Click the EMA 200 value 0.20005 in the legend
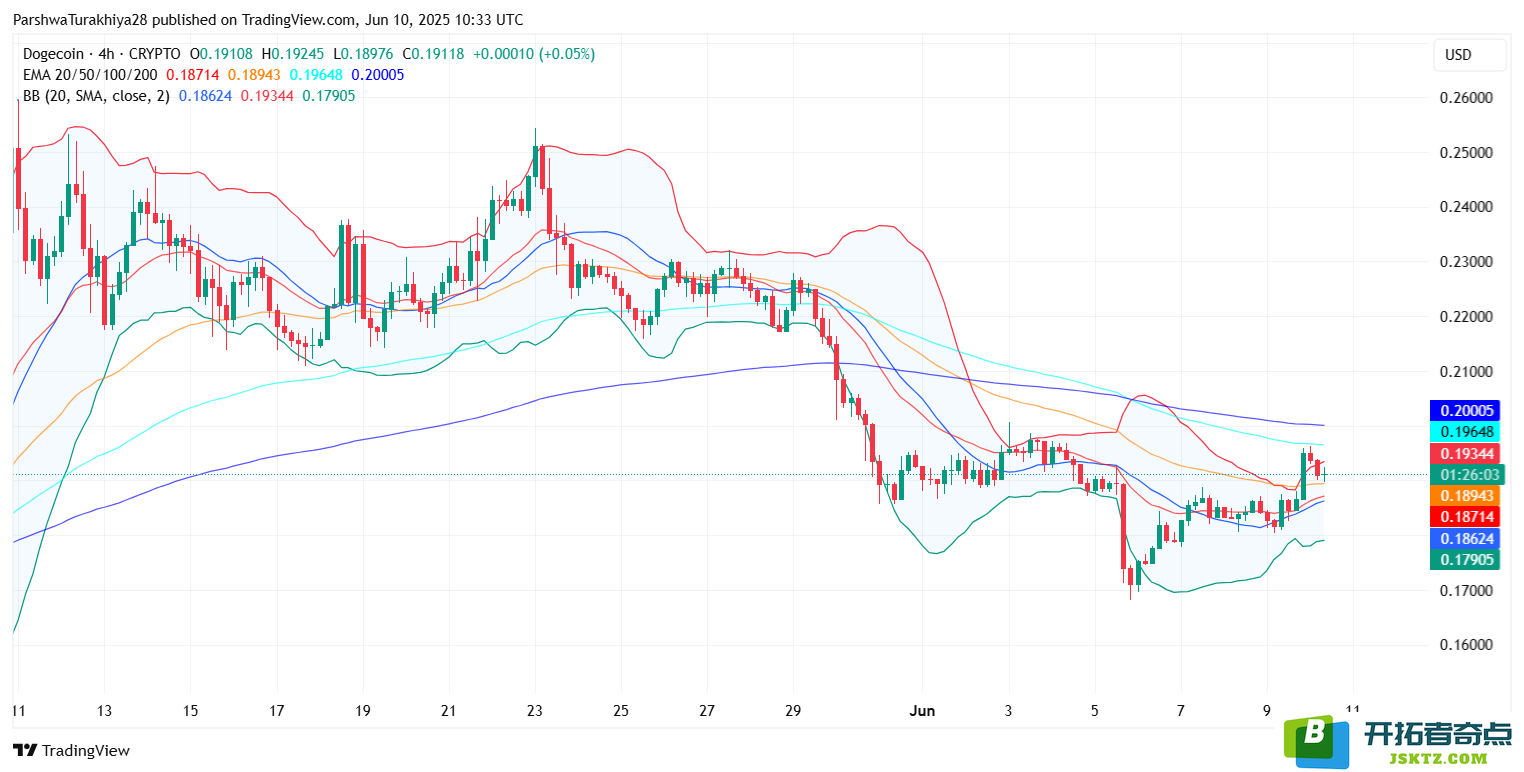 [x=378, y=75]
